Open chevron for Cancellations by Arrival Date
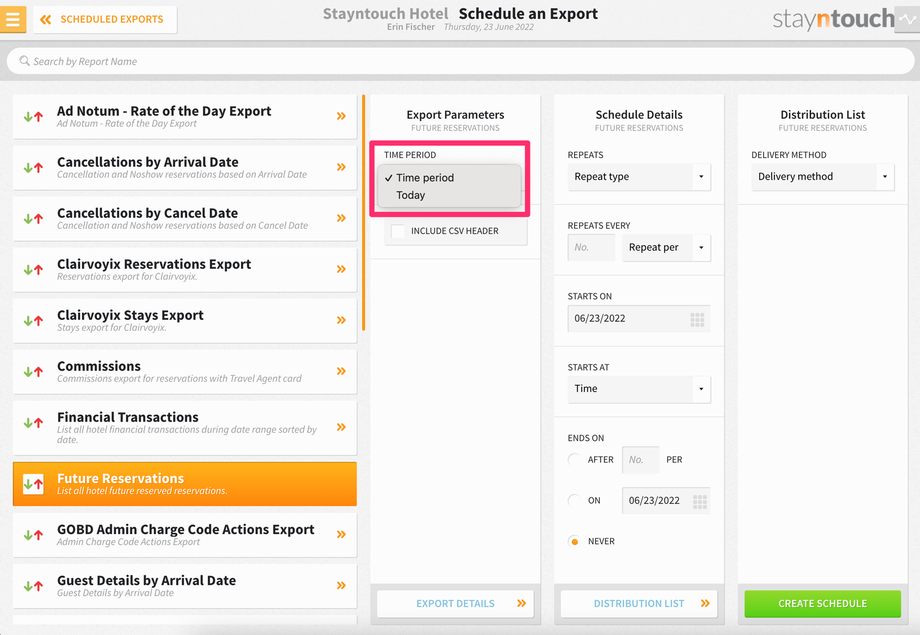This screenshot has height=635, width=920. pos(341,167)
